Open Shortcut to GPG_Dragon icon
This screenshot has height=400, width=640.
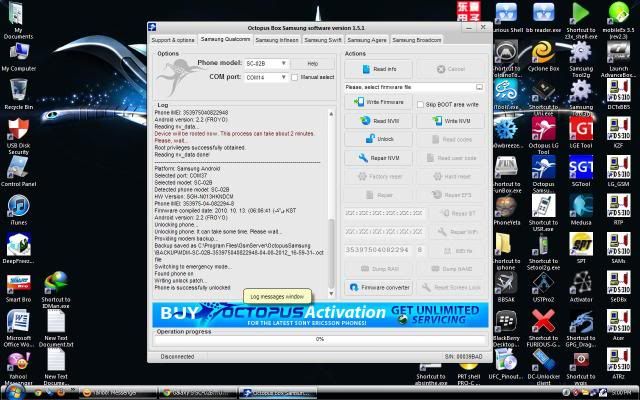coord(581,329)
